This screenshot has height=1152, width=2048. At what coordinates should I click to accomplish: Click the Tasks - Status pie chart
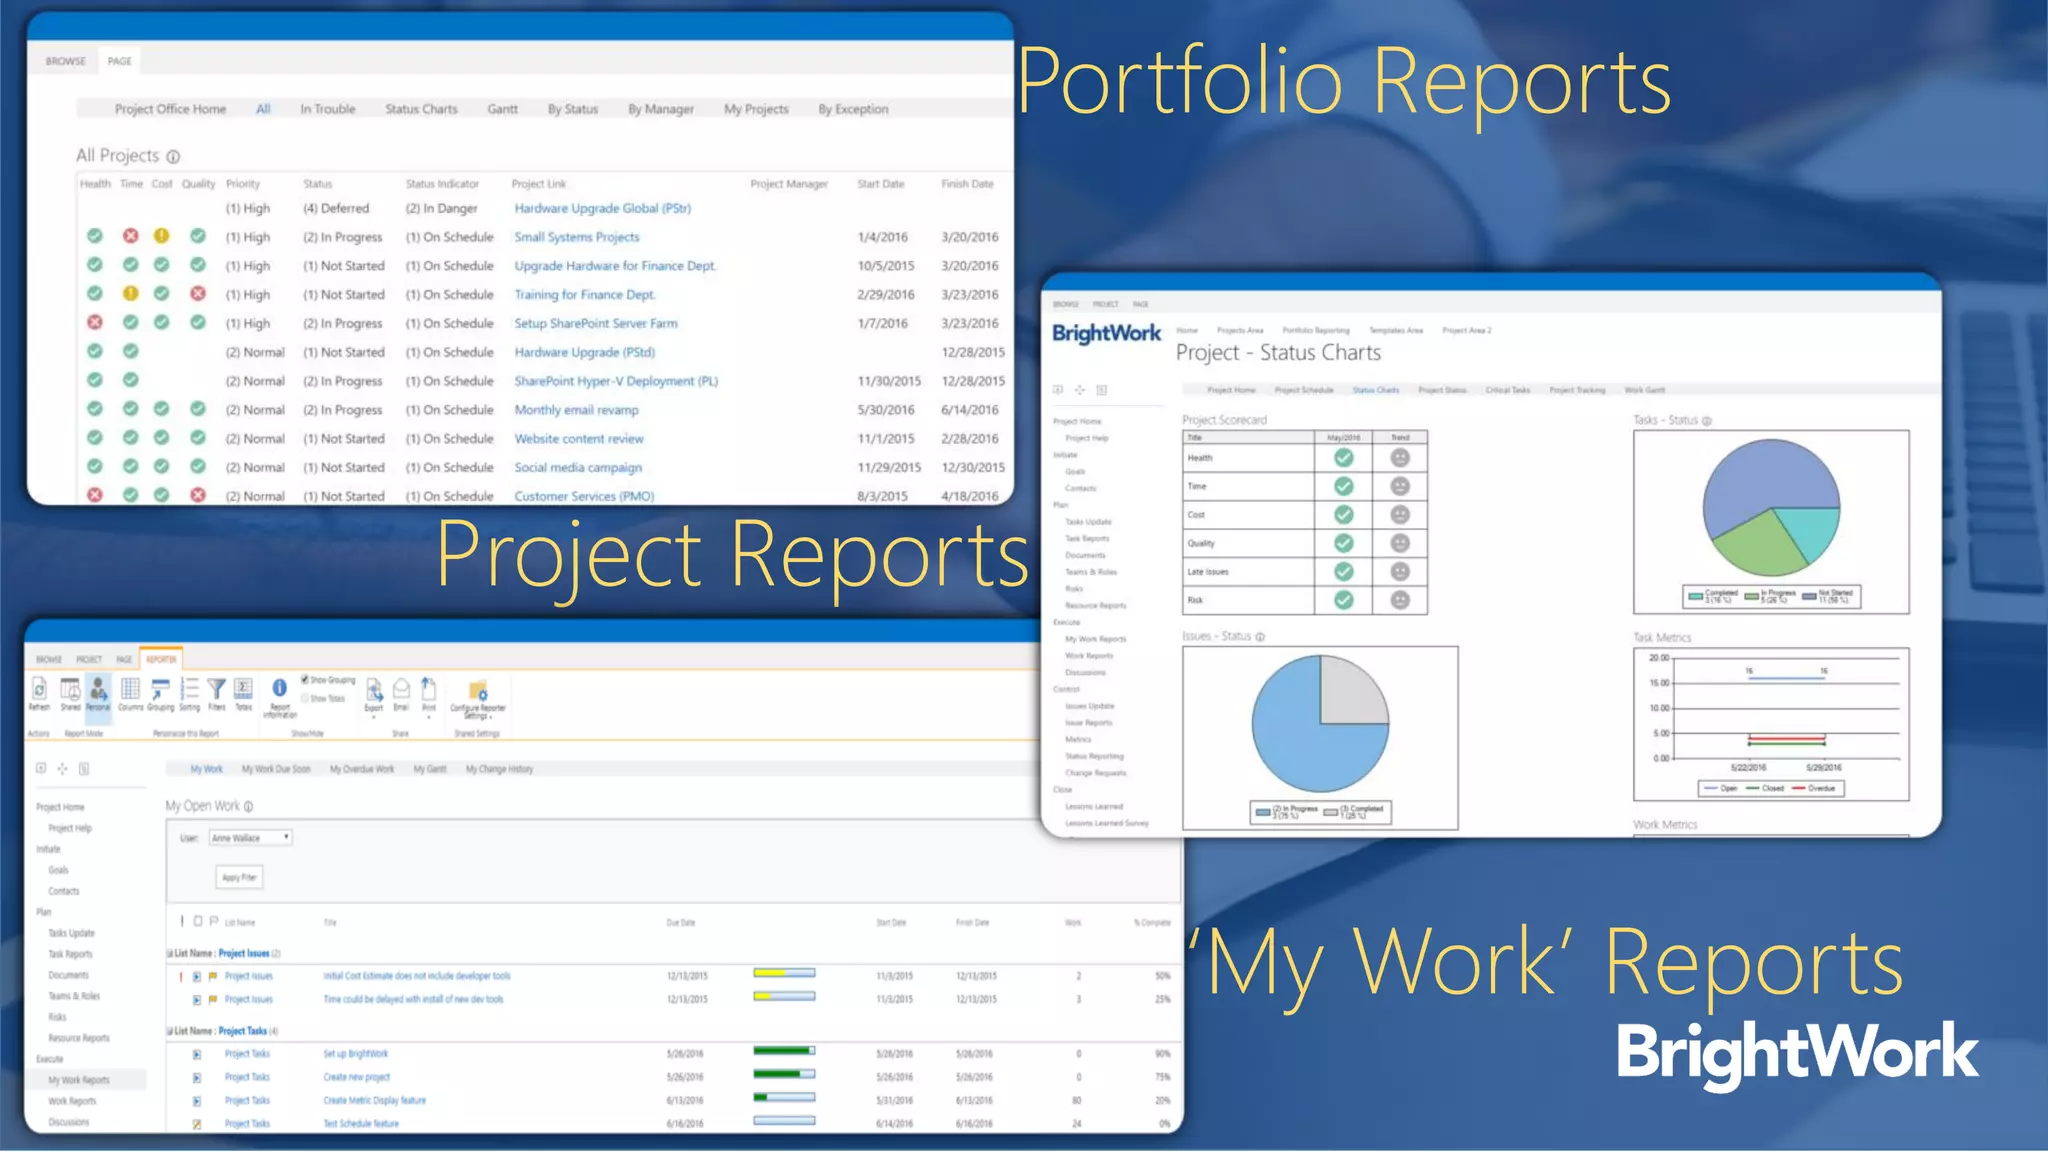coord(1771,507)
